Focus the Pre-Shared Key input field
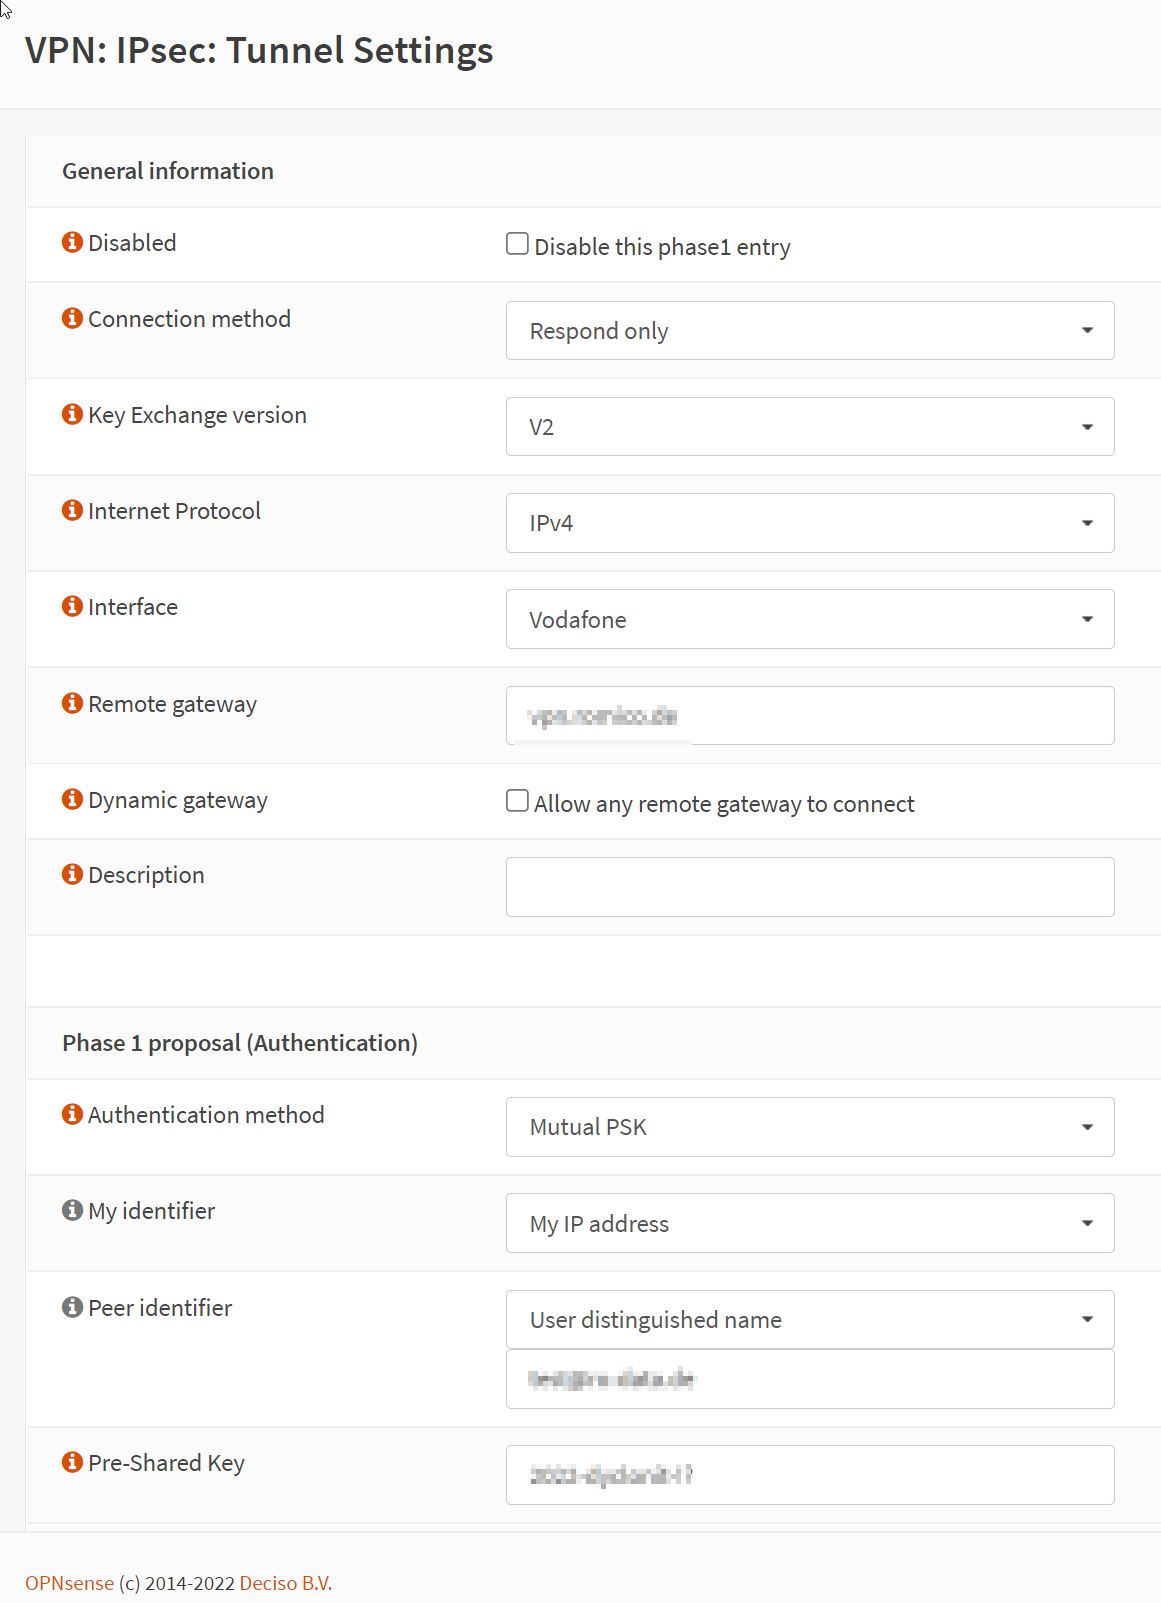1161x1603 pixels. pos(810,1475)
